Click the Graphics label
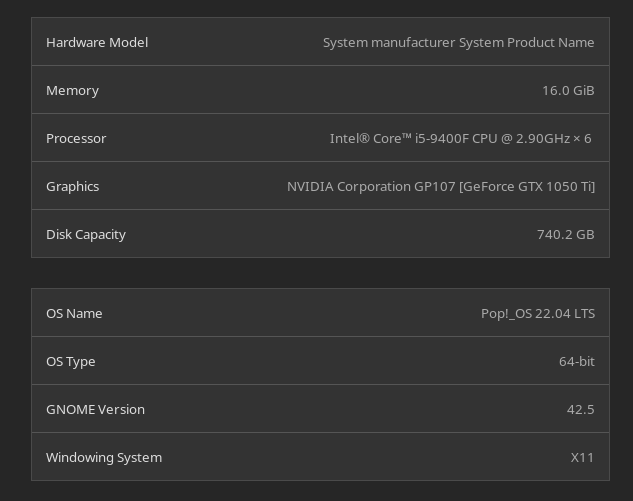Image resolution: width=633 pixels, height=501 pixels. click(x=72, y=186)
